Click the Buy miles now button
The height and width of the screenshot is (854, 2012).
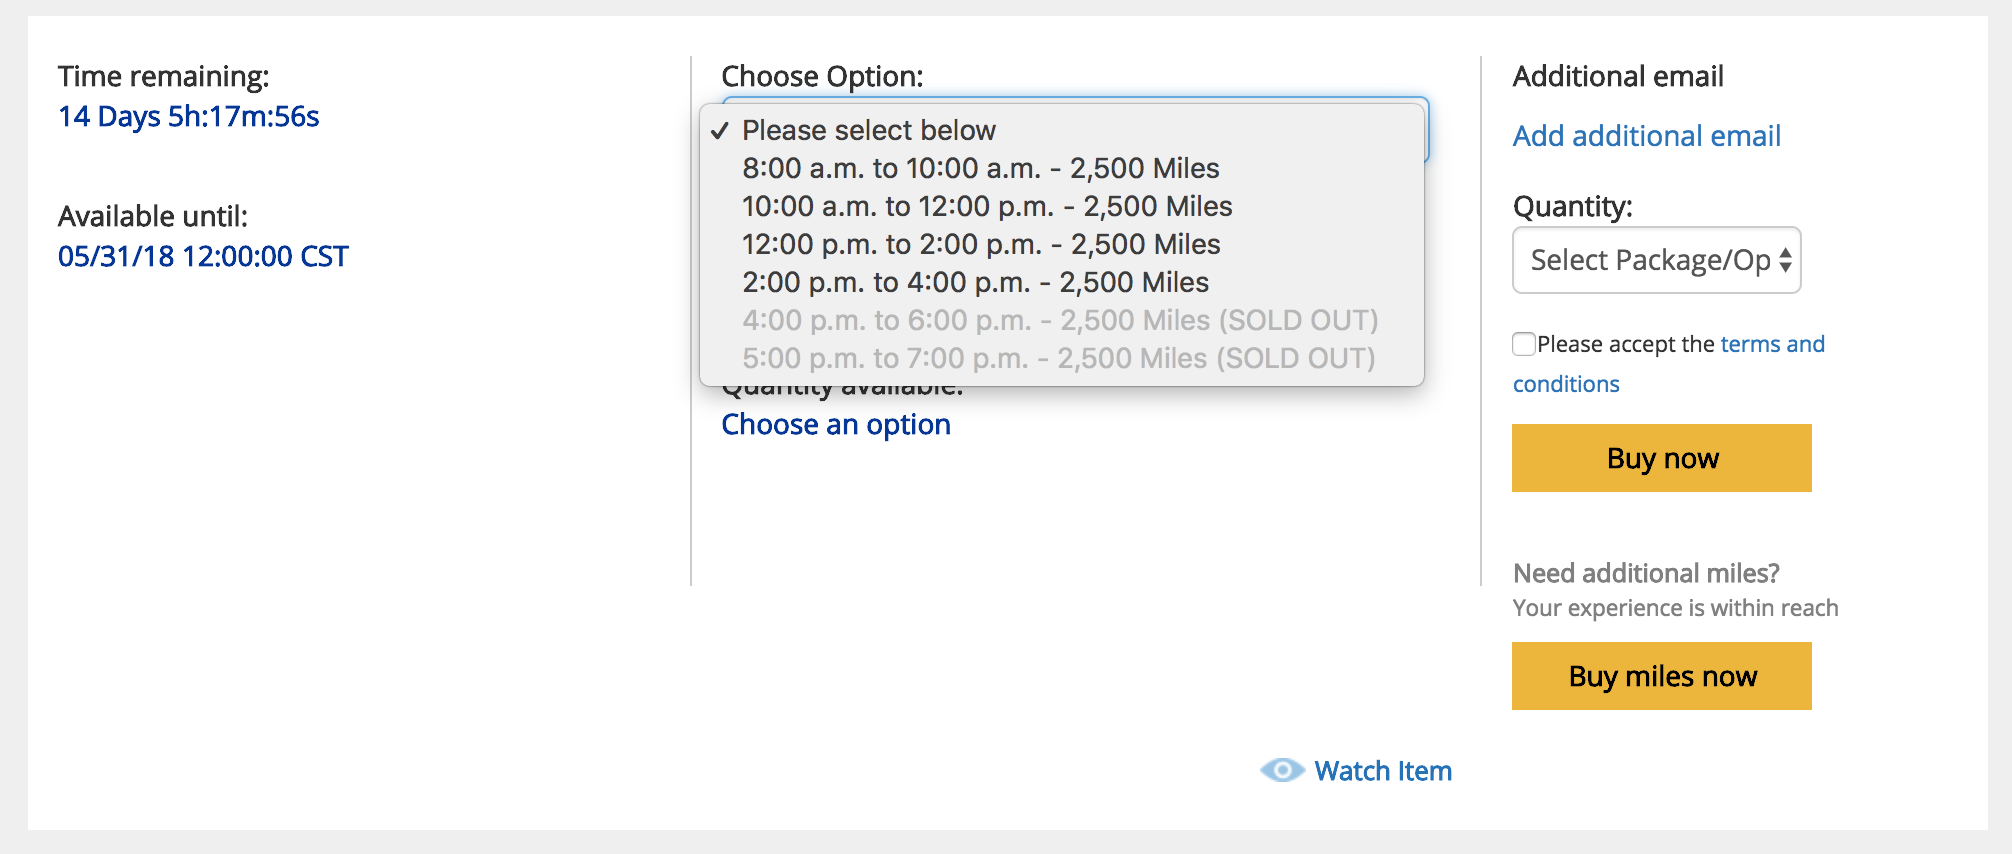tap(1662, 676)
